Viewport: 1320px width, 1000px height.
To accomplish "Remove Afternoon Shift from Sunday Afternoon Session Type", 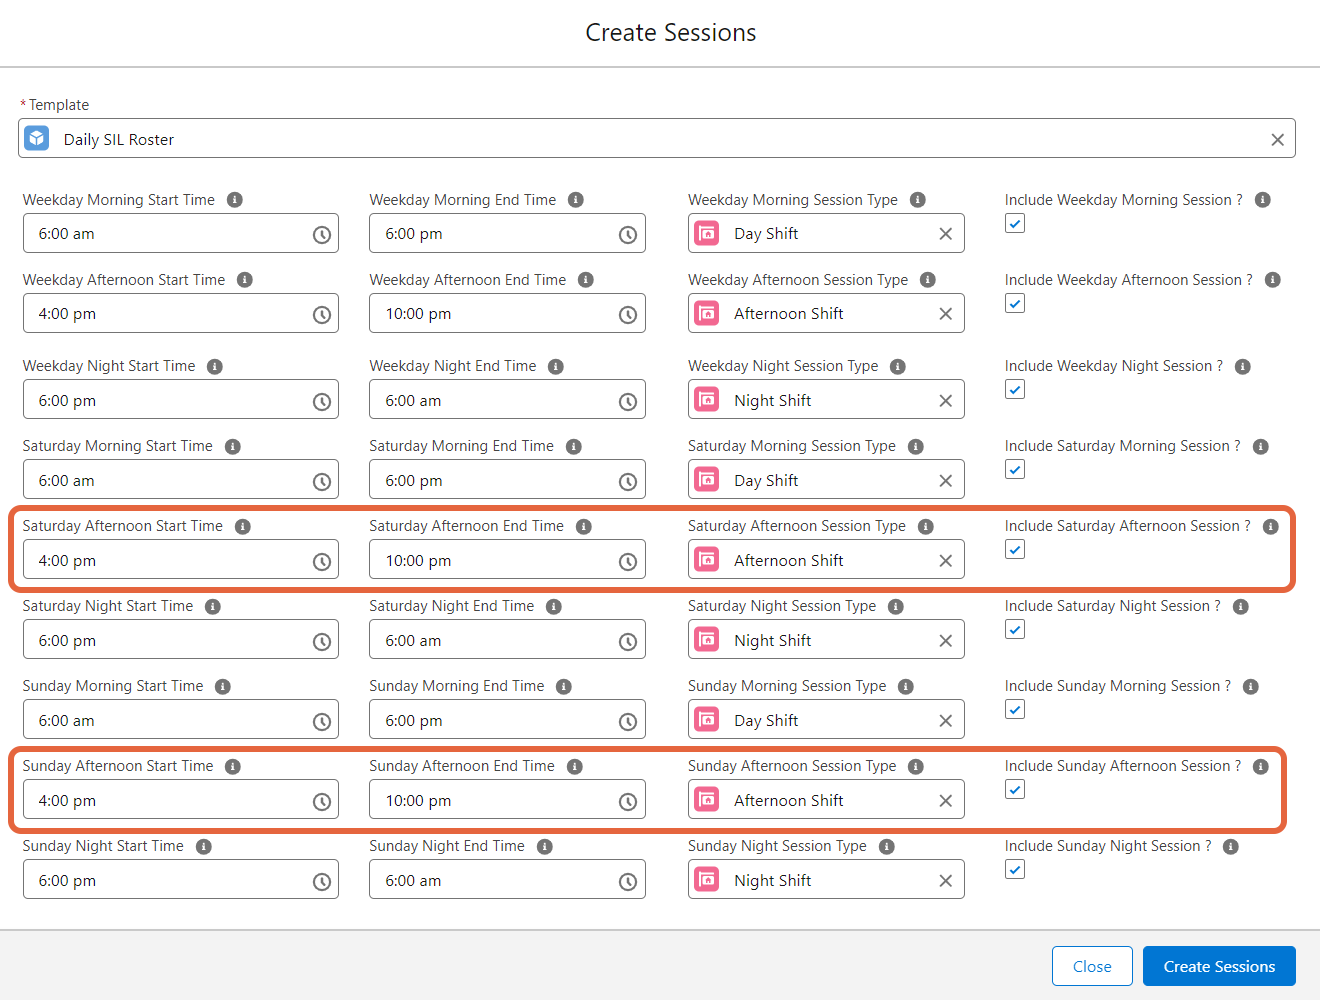I will 945,799.
